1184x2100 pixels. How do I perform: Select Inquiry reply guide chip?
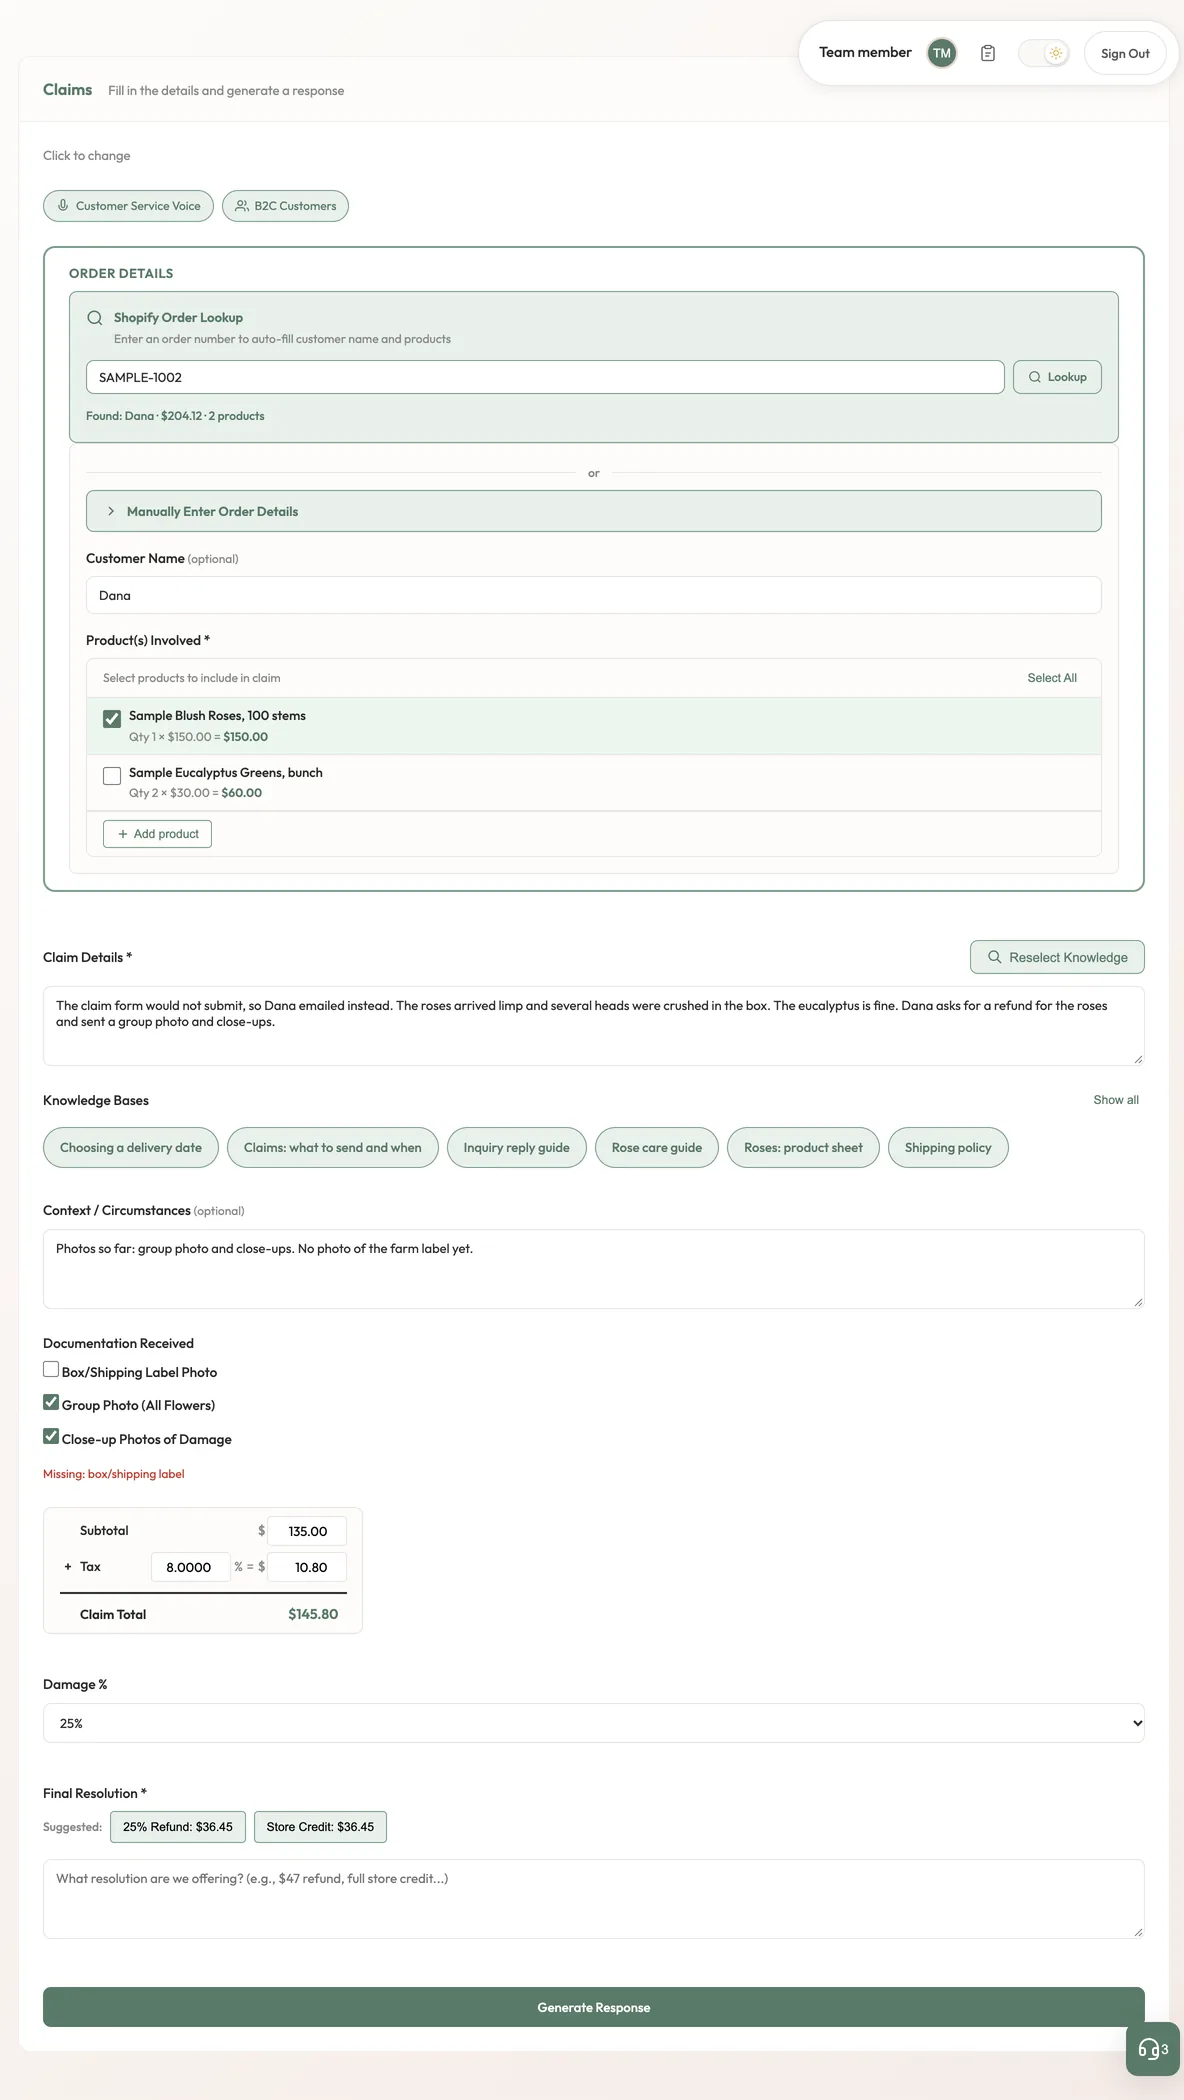517,1147
